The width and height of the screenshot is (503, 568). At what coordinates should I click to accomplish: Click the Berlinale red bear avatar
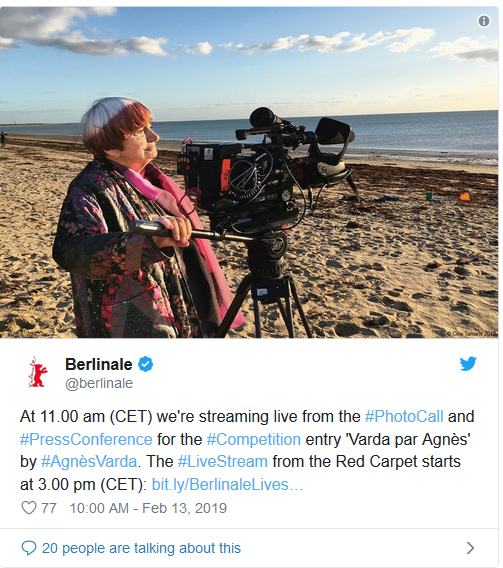[38, 372]
